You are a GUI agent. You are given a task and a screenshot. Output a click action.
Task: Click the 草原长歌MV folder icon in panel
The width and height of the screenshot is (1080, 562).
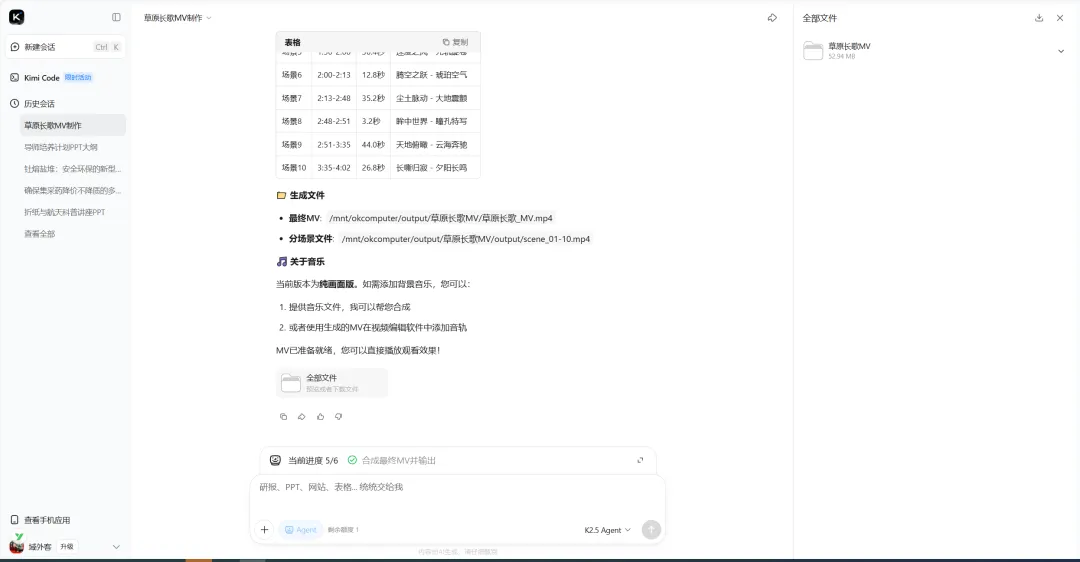[x=813, y=51]
